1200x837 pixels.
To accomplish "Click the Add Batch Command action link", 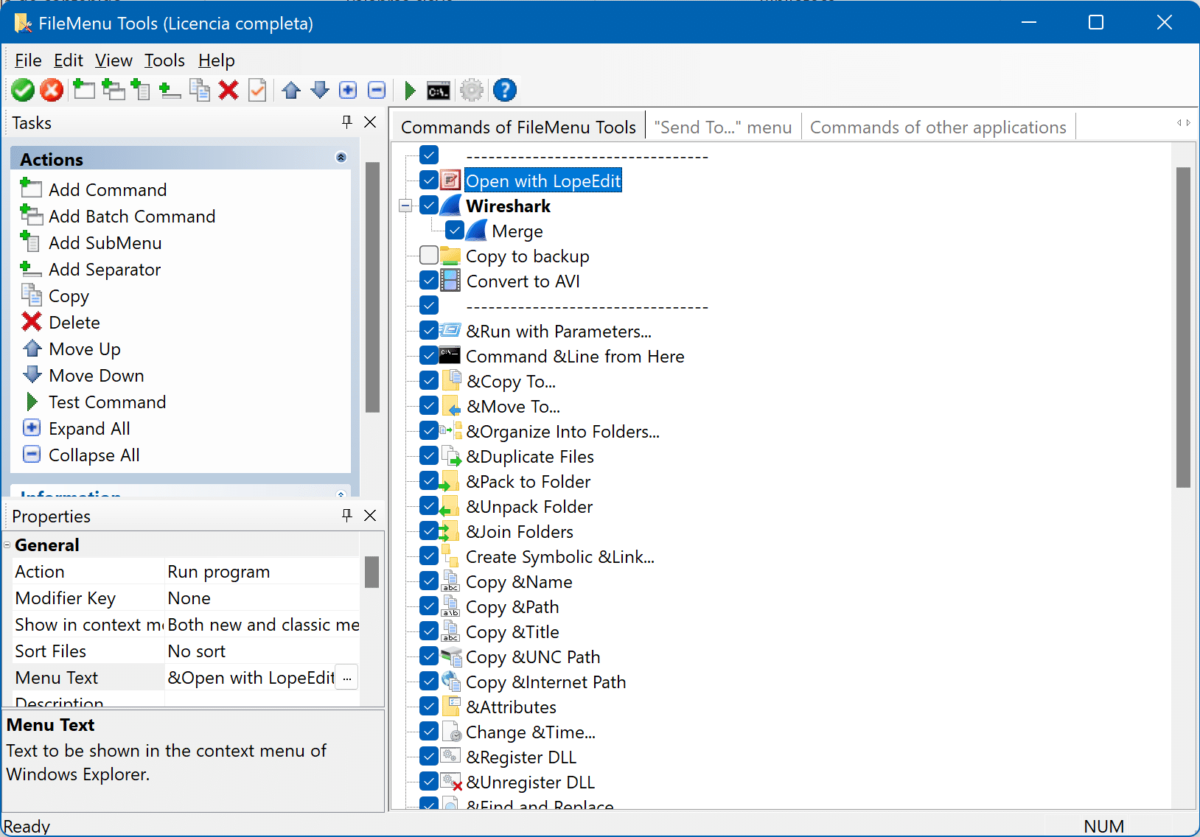I will click(x=131, y=216).
